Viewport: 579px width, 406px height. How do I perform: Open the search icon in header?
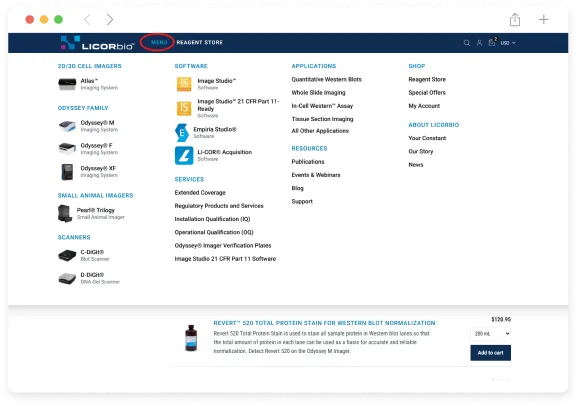coord(467,43)
